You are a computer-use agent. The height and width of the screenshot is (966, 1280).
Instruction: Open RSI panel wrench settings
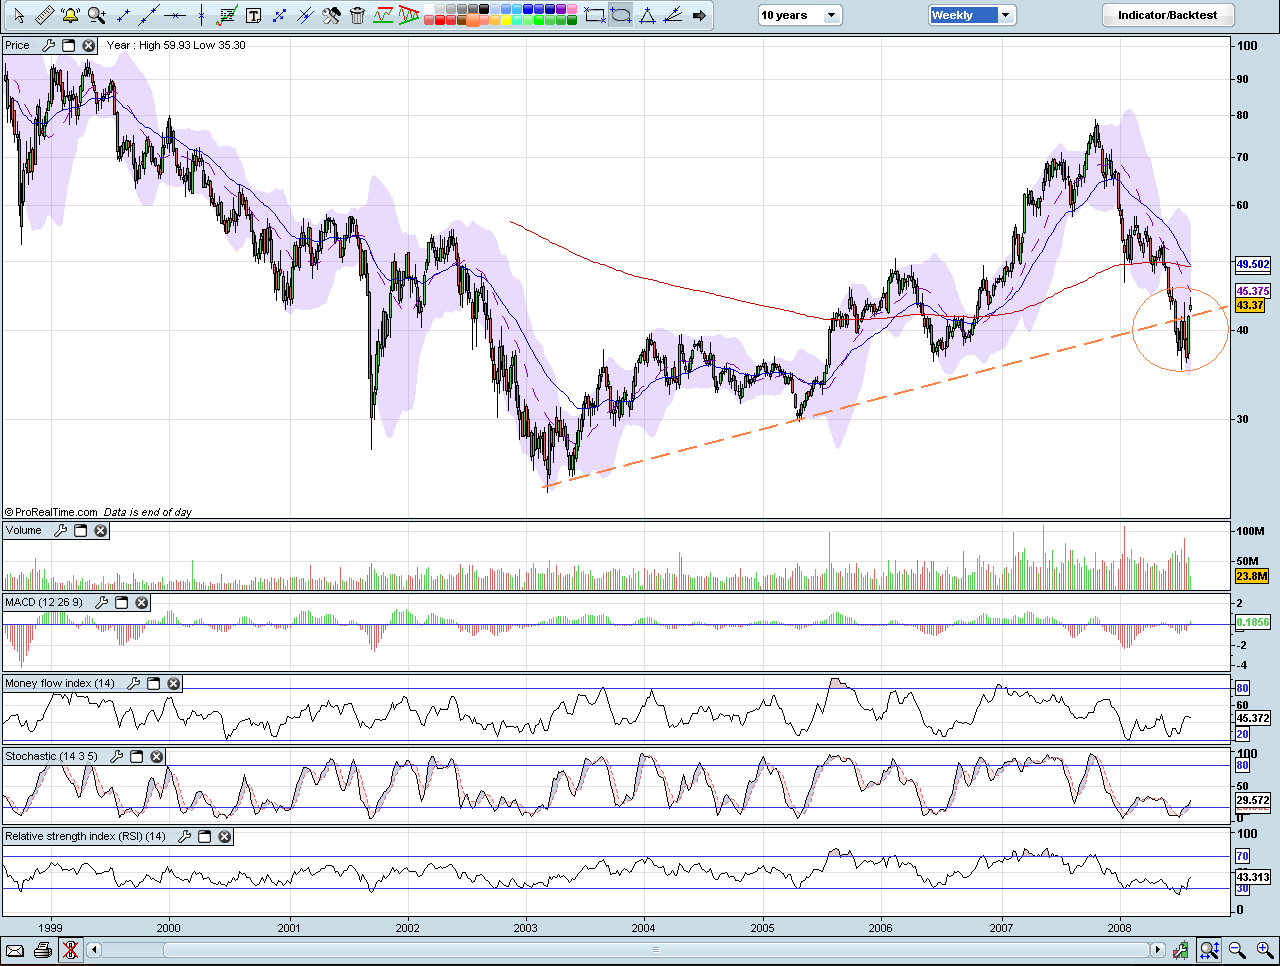coord(184,836)
